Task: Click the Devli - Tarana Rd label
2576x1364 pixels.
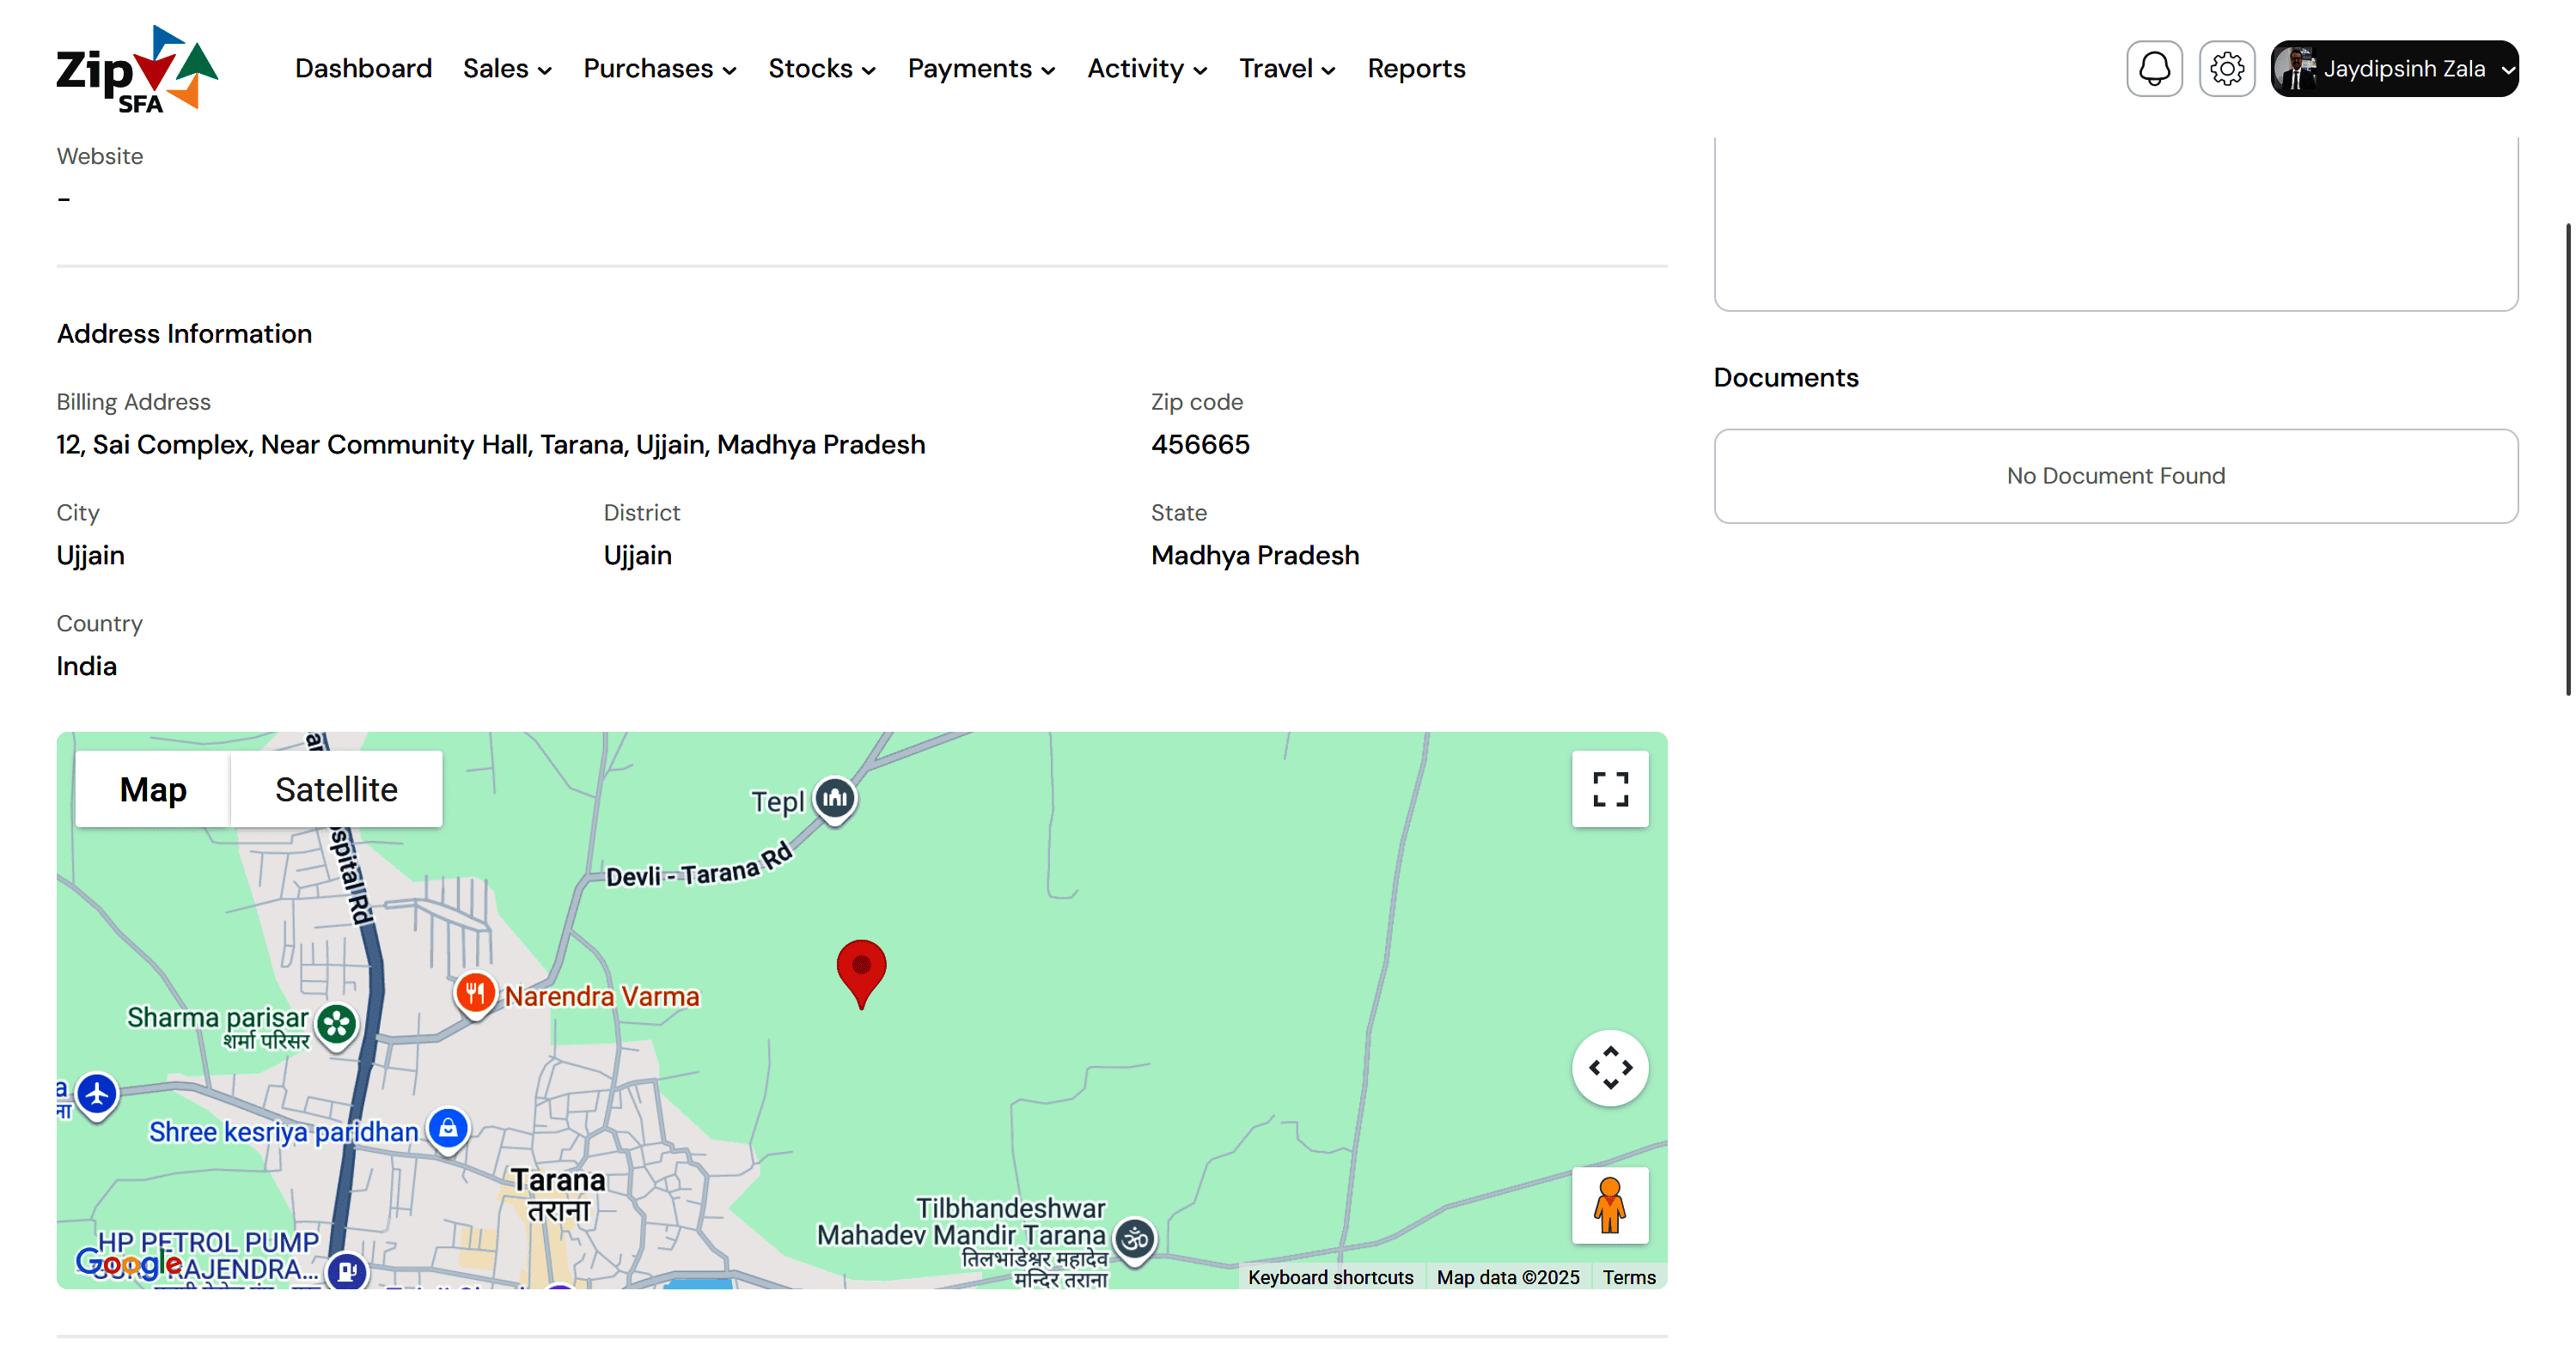Action: [x=699, y=866]
